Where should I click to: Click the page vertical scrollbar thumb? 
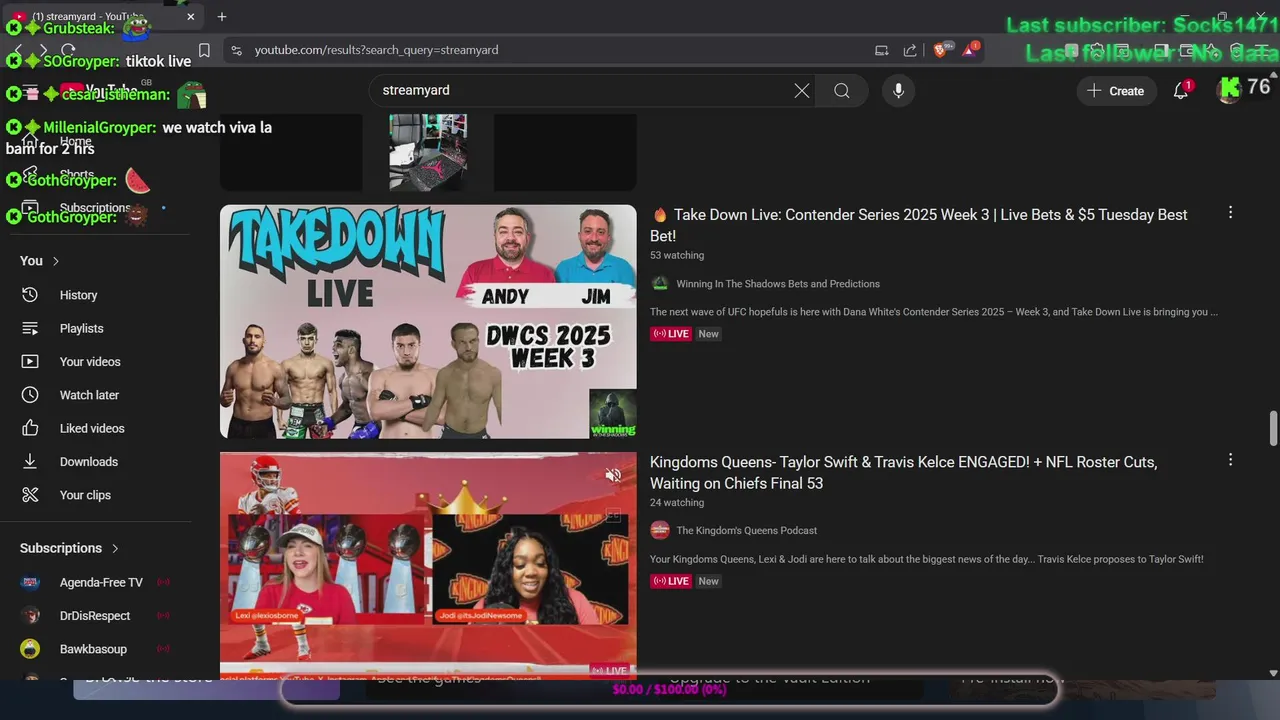click(x=1273, y=428)
